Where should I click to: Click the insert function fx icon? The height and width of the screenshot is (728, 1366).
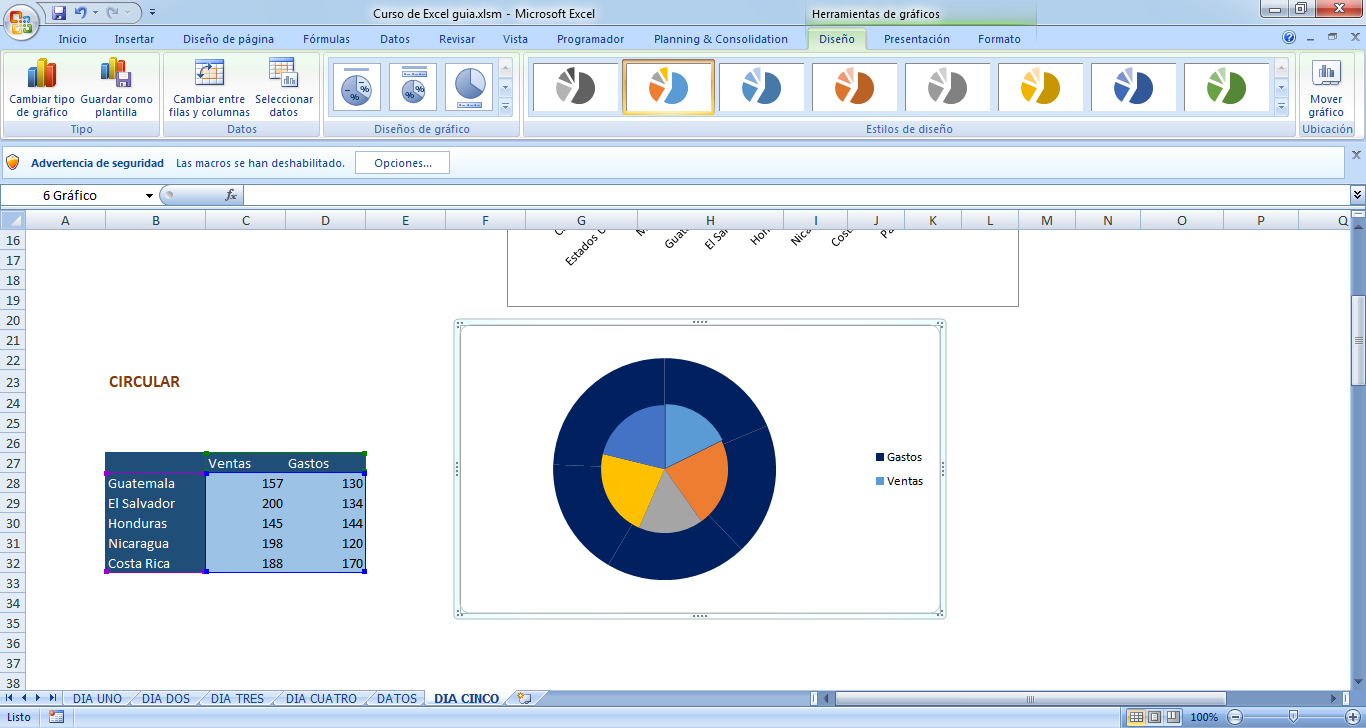(x=231, y=195)
